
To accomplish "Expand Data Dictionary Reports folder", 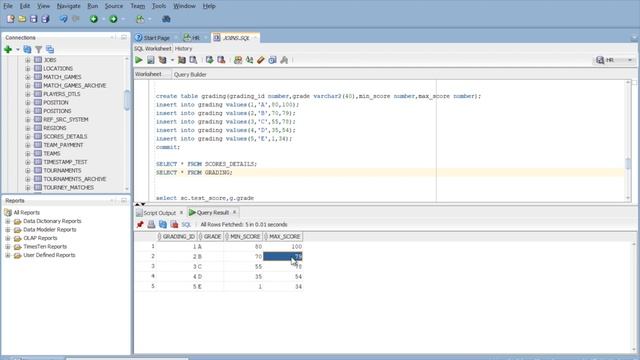I will coord(8,221).
